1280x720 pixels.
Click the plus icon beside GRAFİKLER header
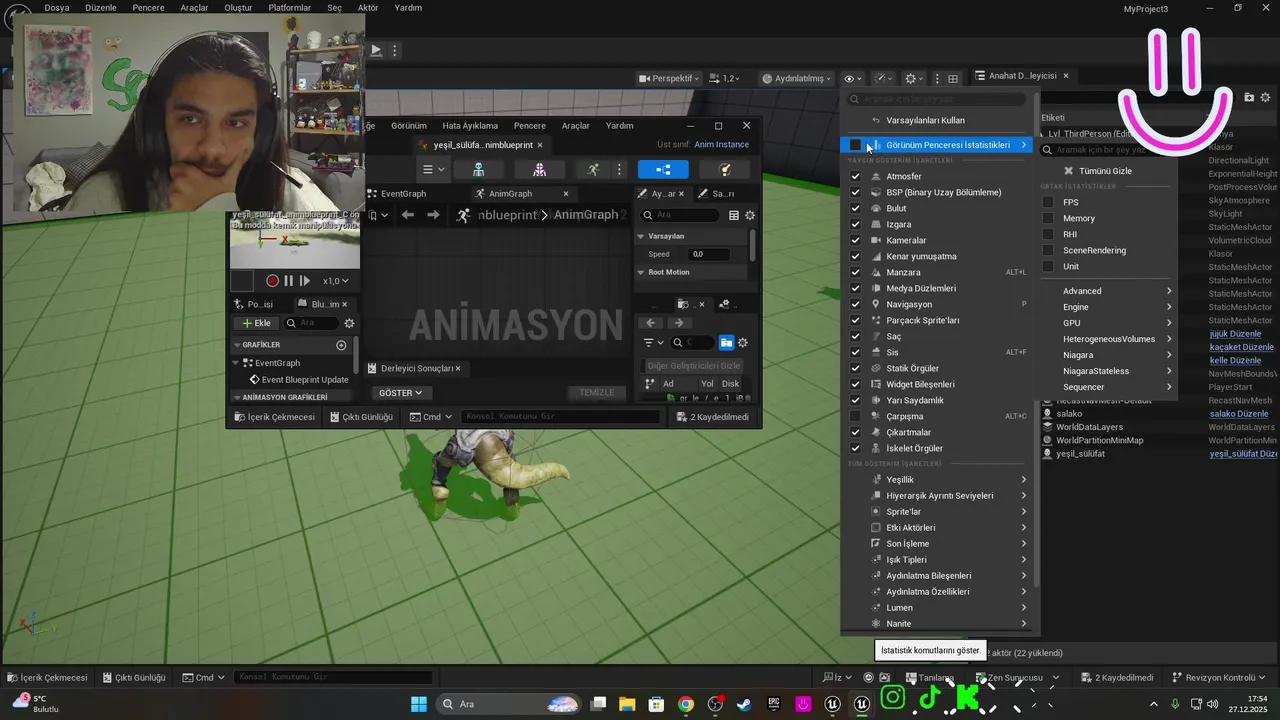click(341, 345)
